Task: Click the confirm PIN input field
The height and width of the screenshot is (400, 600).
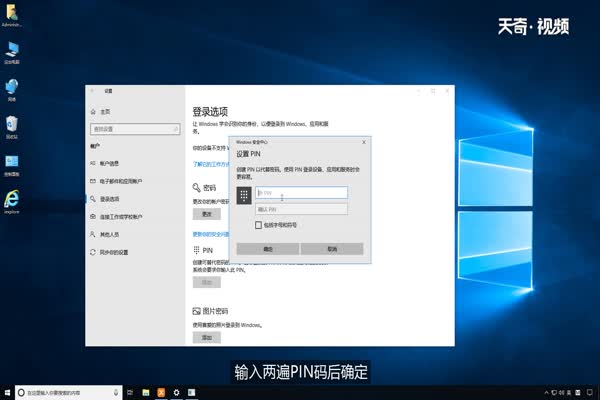Action: [302, 209]
